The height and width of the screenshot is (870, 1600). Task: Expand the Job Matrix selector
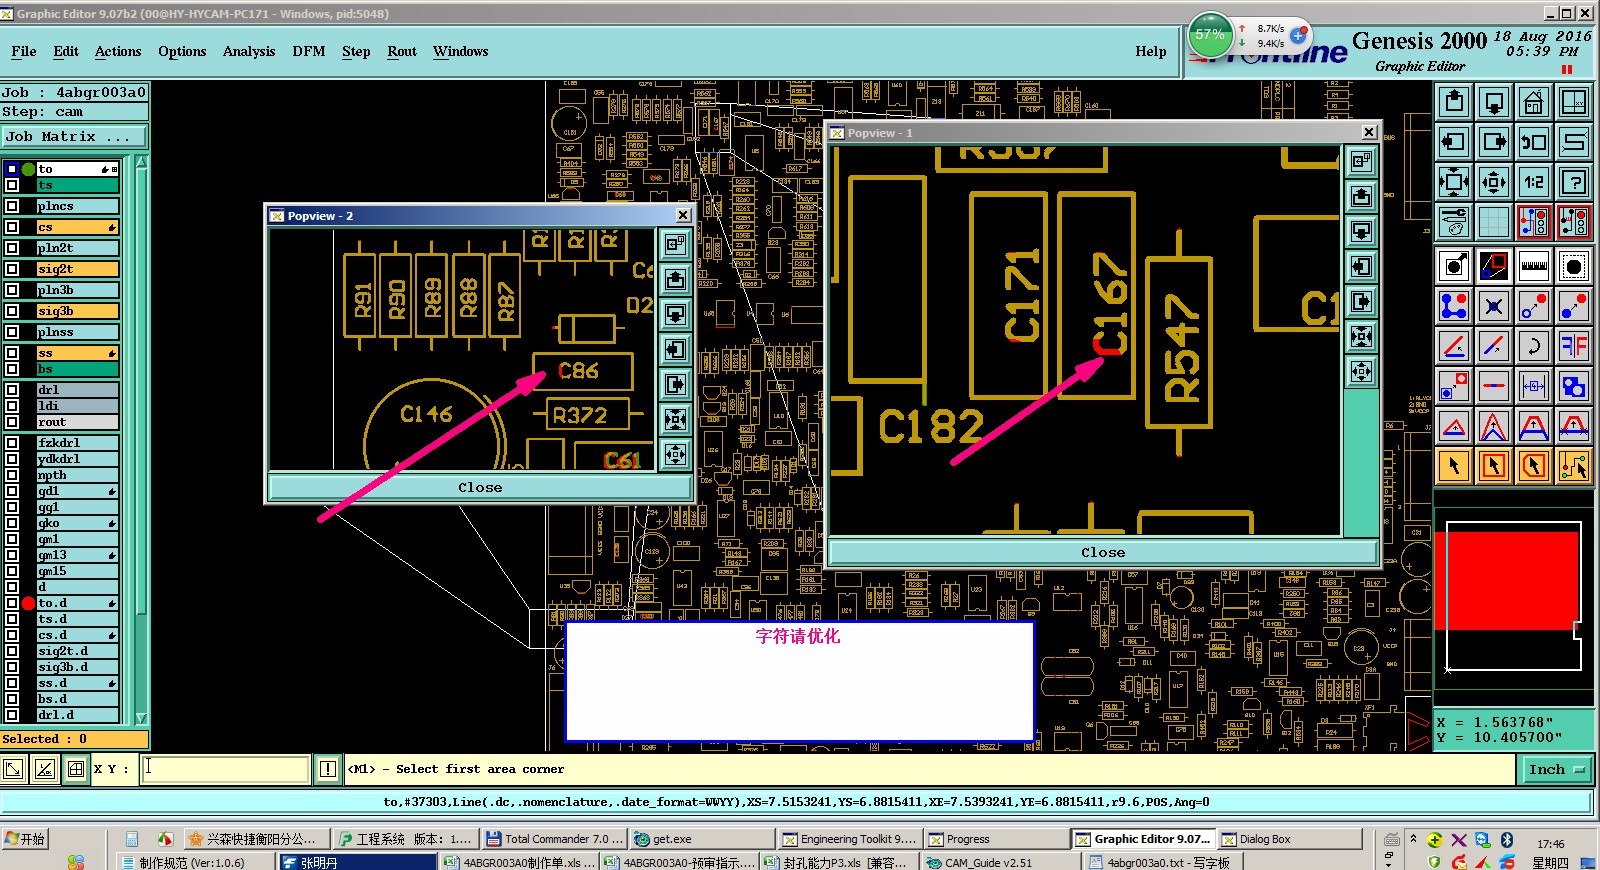pyautogui.click(x=74, y=136)
